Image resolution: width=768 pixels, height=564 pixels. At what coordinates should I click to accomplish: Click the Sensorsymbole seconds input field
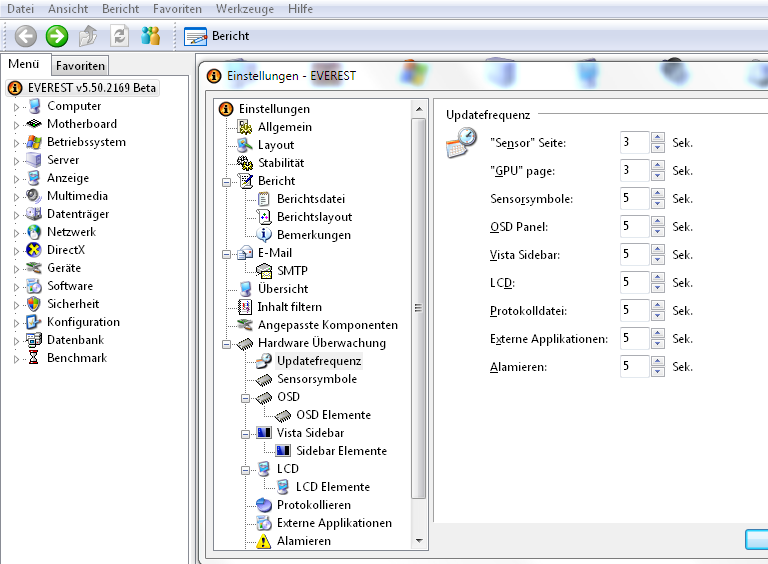635,198
